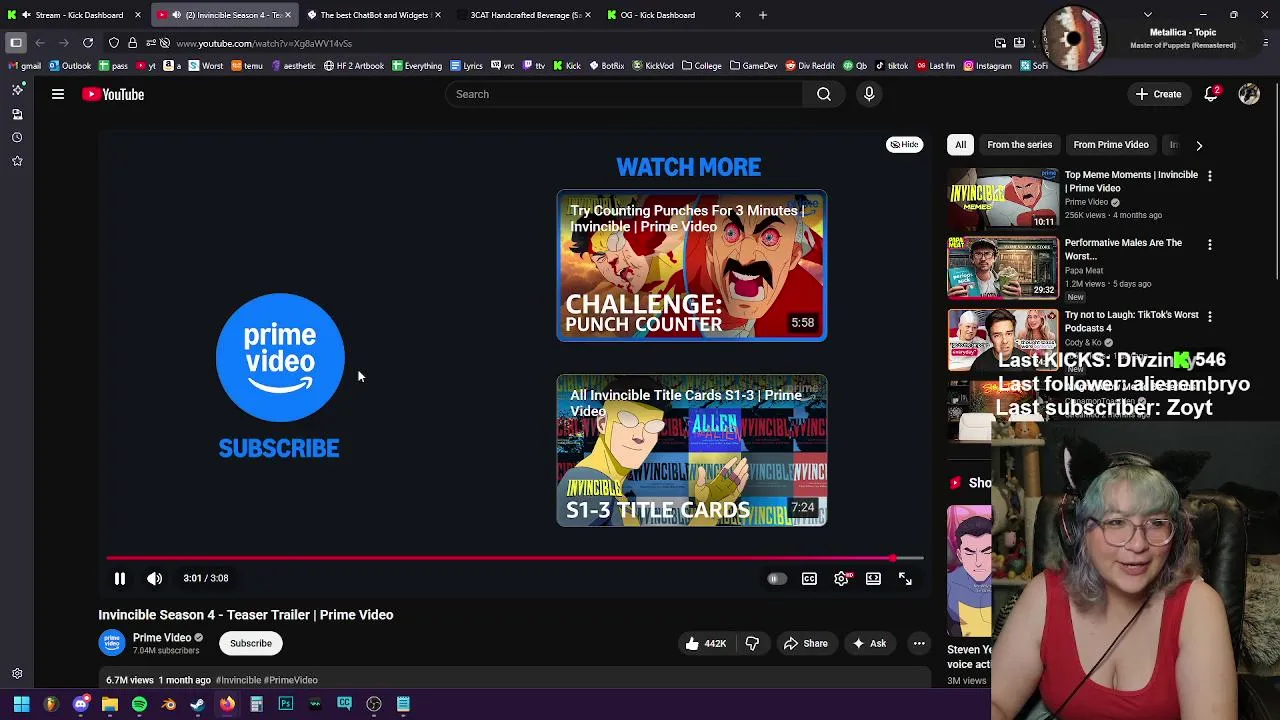Open options for Performative Males video
This screenshot has width=1280, height=720.
[x=1210, y=244]
